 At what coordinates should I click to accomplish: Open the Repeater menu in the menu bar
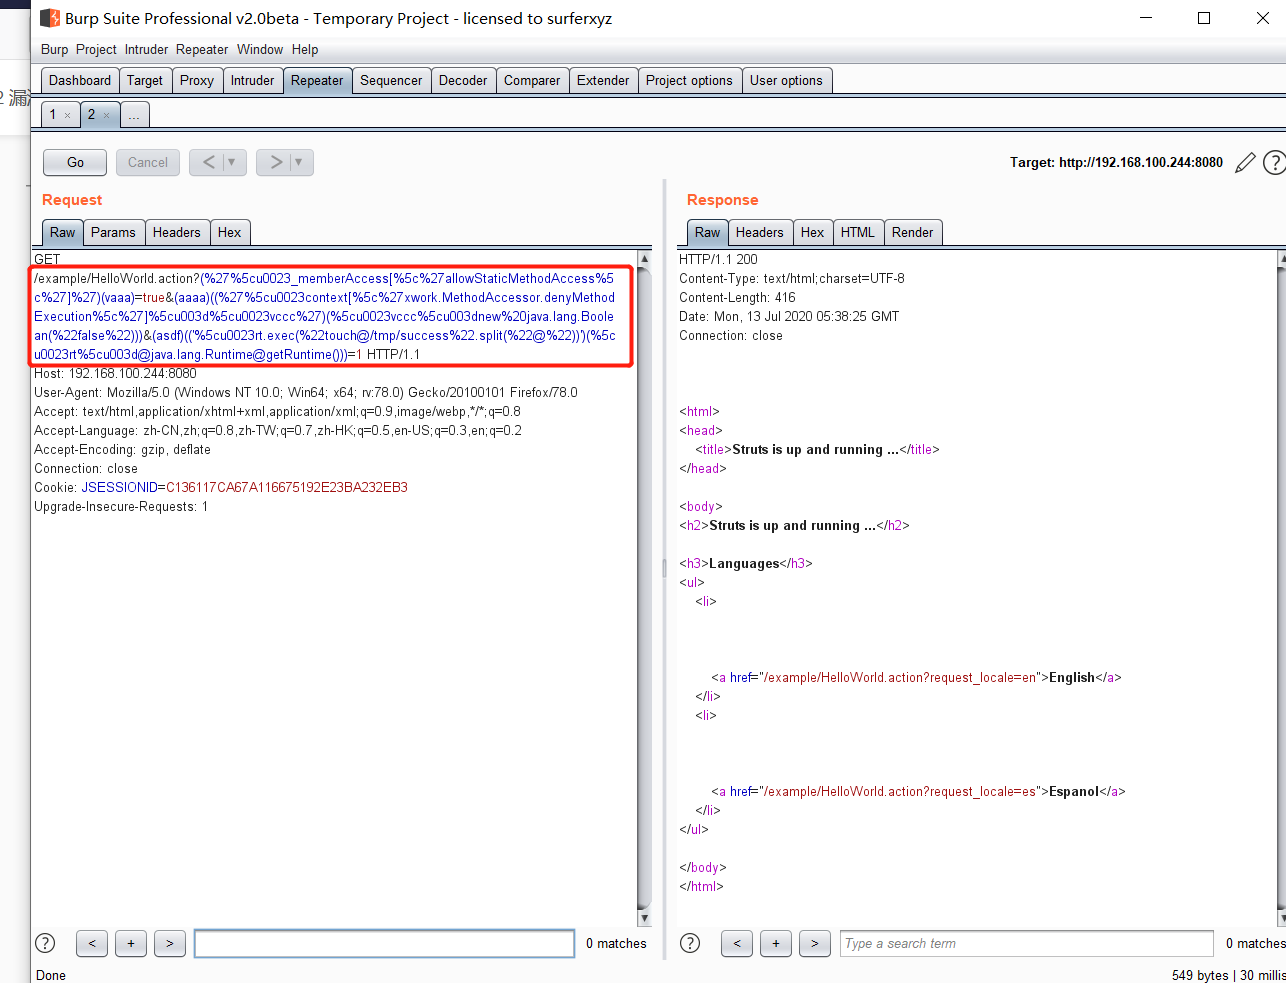coord(202,49)
